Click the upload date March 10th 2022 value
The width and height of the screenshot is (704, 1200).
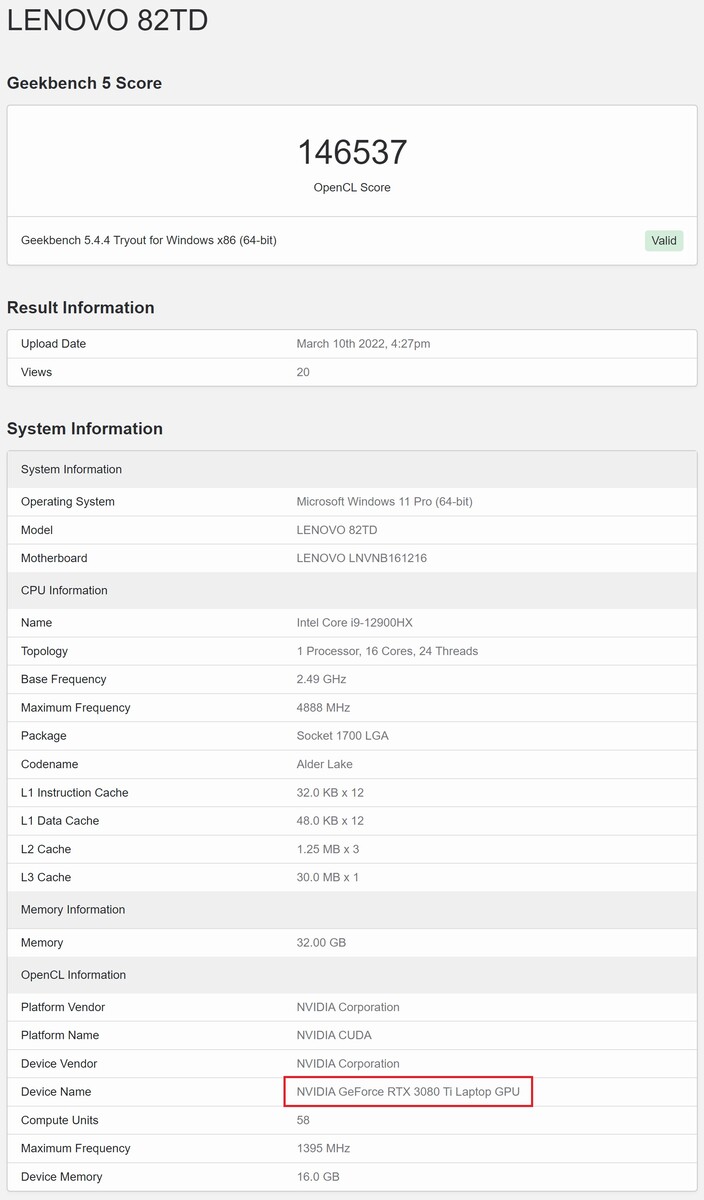point(363,344)
